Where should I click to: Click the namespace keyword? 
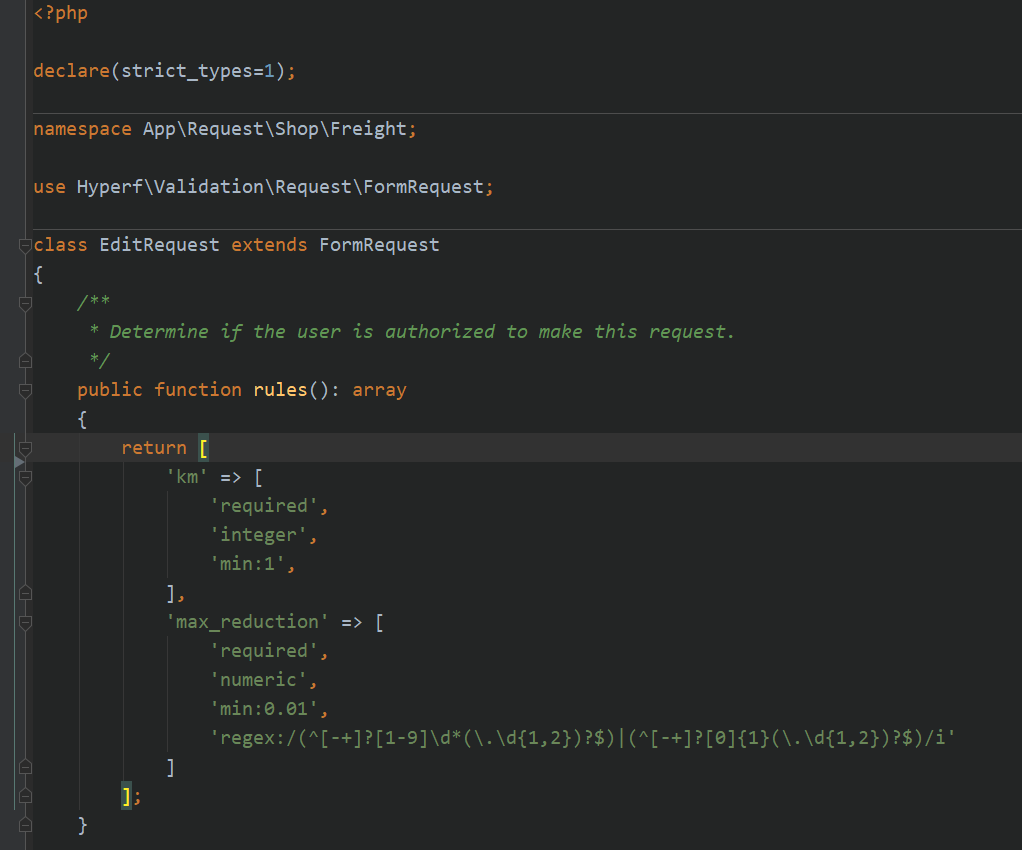point(82,129)
